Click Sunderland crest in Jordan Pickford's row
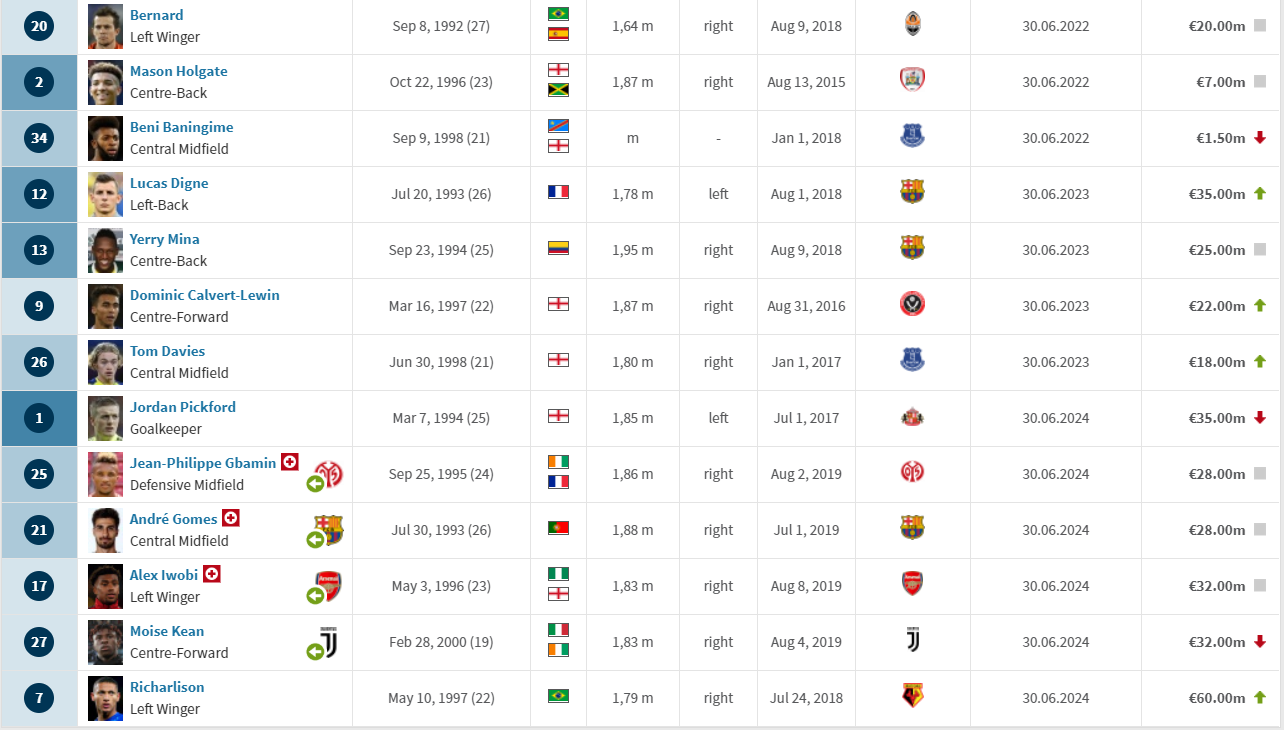The image size is (1284, 730). (x=912, y=416)
